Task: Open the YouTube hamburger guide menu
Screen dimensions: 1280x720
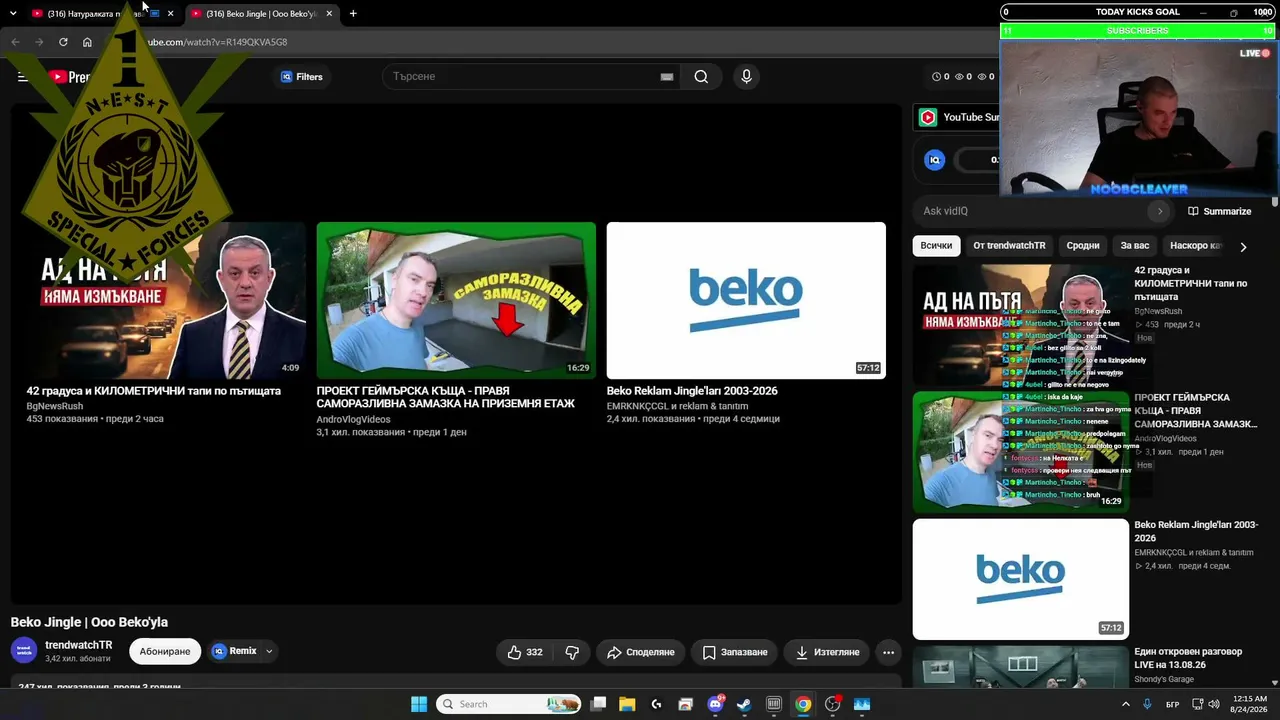Action: 22,77
